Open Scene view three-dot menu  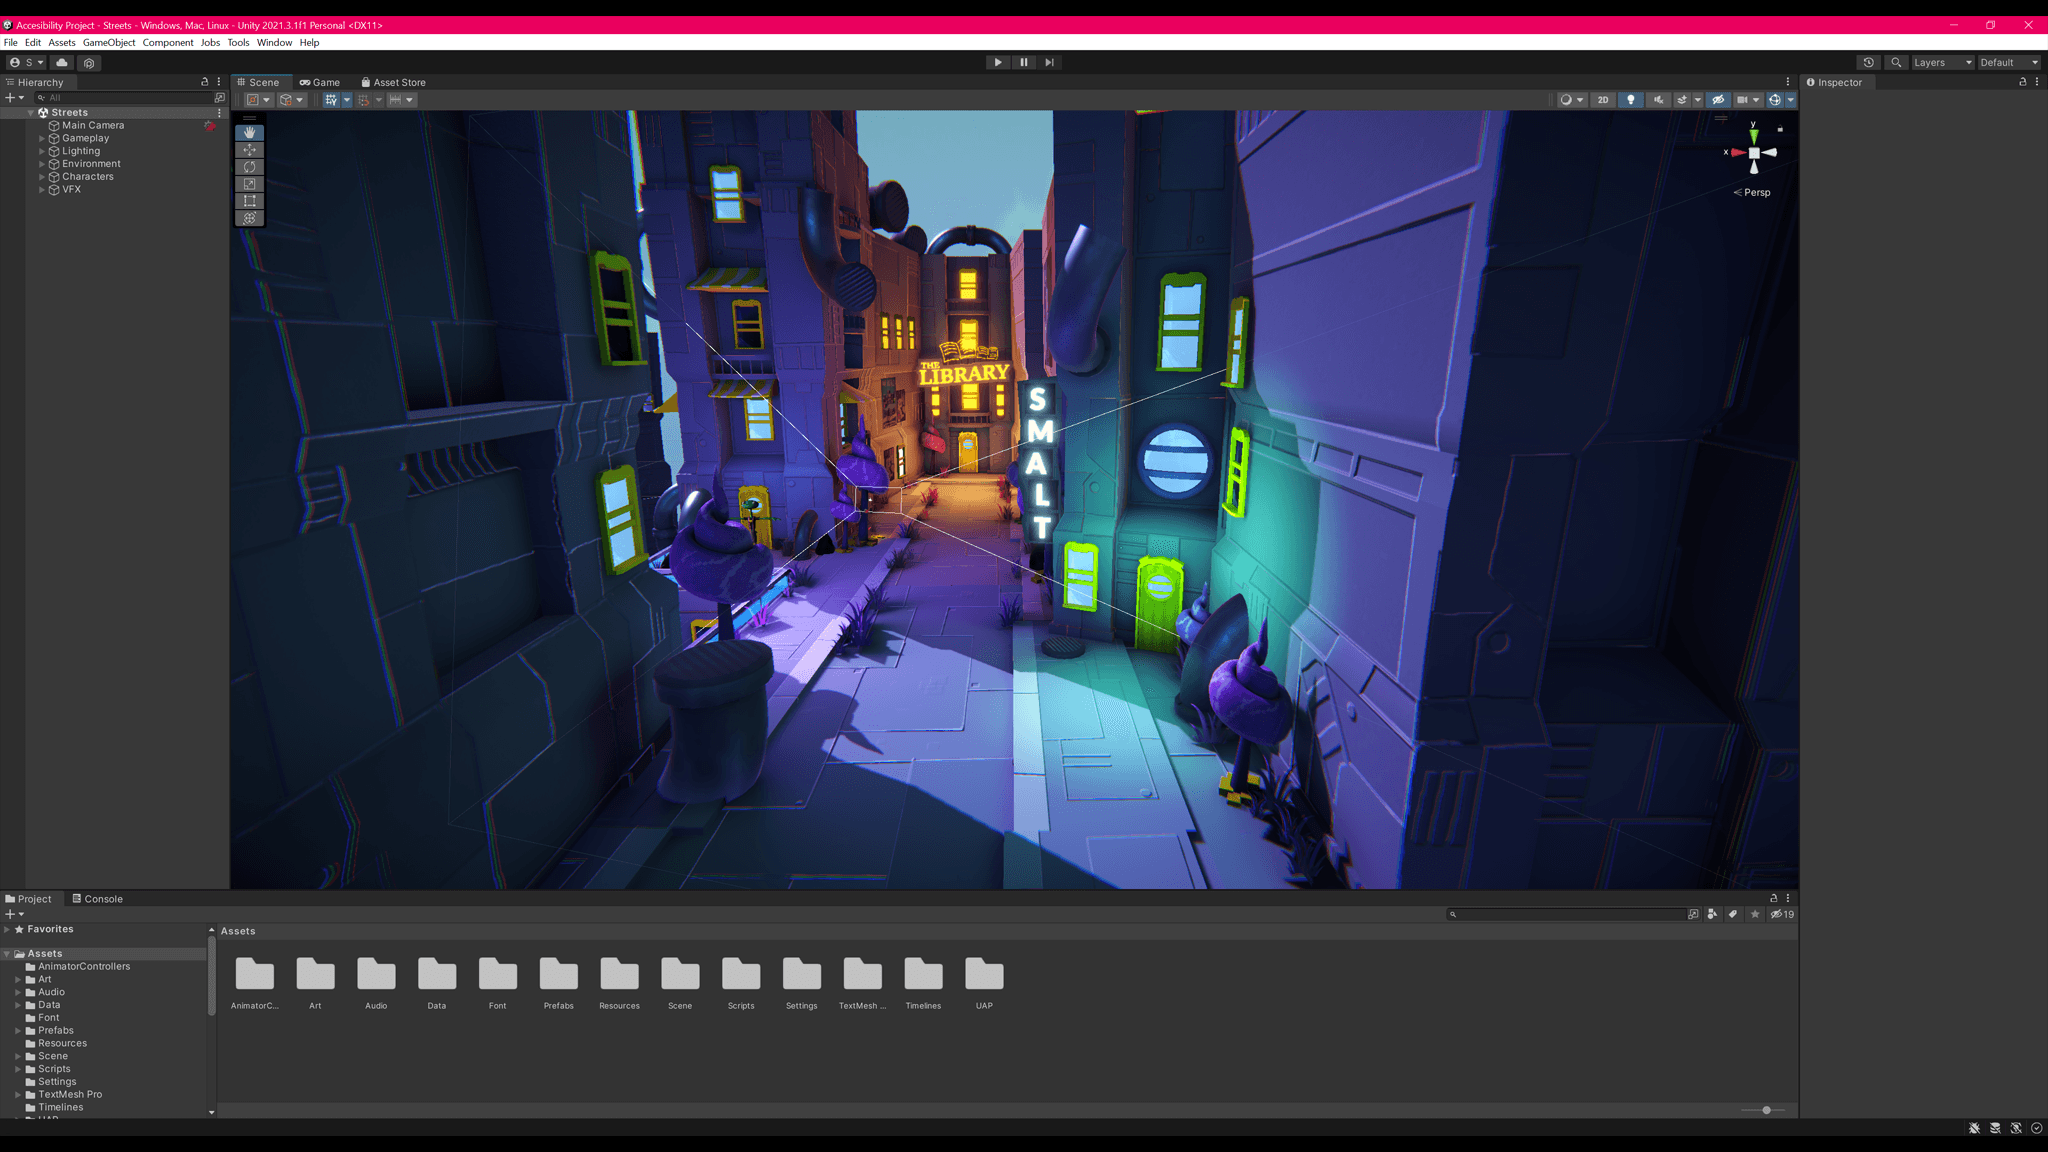1788,82
